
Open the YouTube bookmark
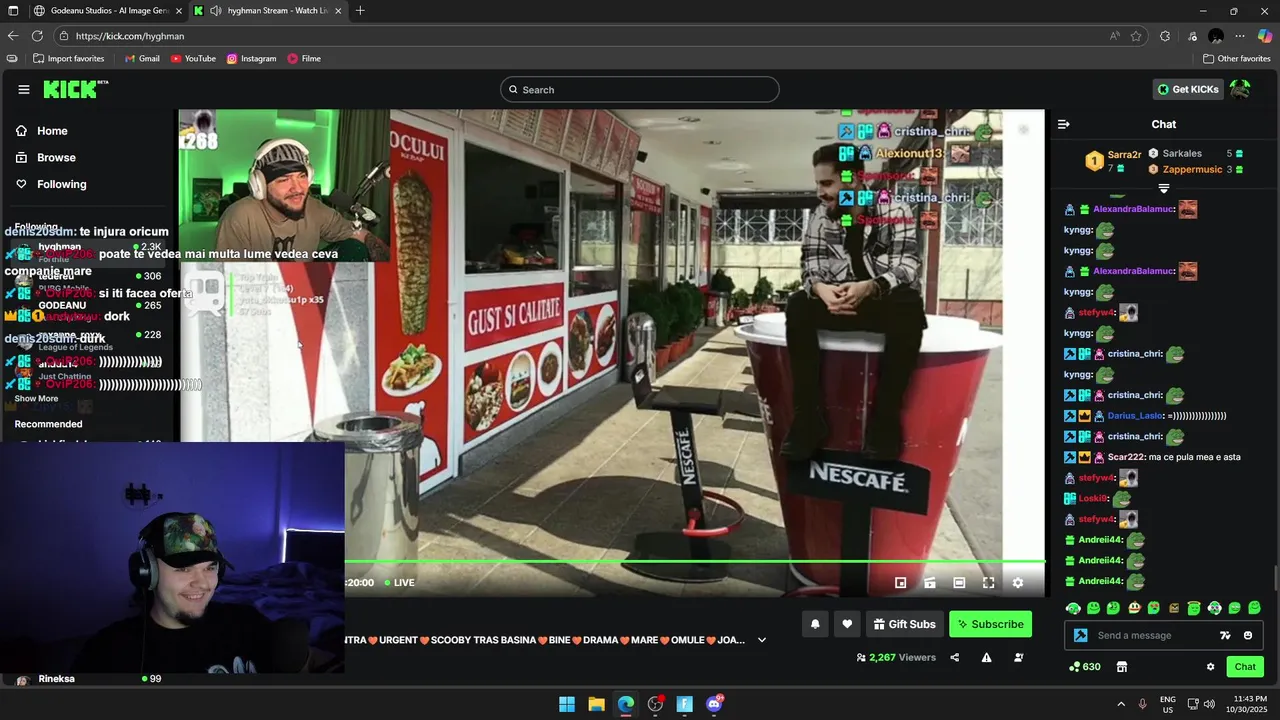[194, 59]
